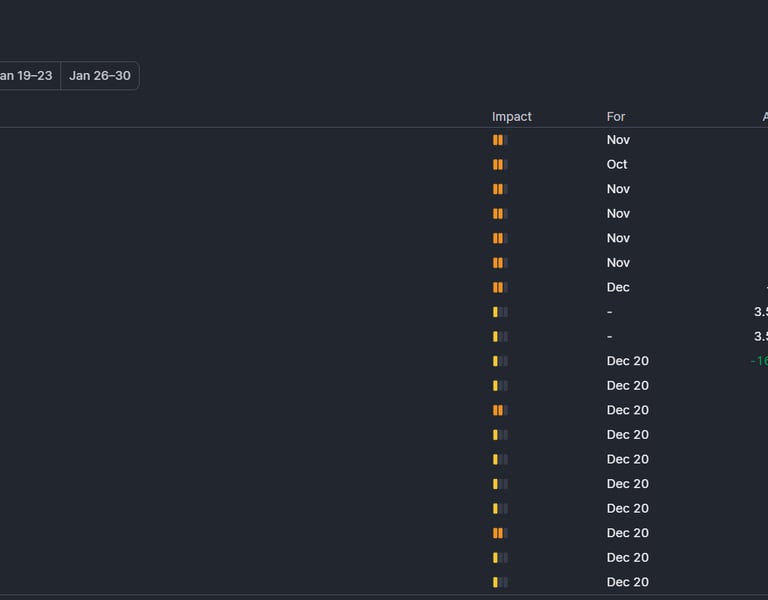Click the For column header
768x600 pixels.
click(x=616, y=117)
